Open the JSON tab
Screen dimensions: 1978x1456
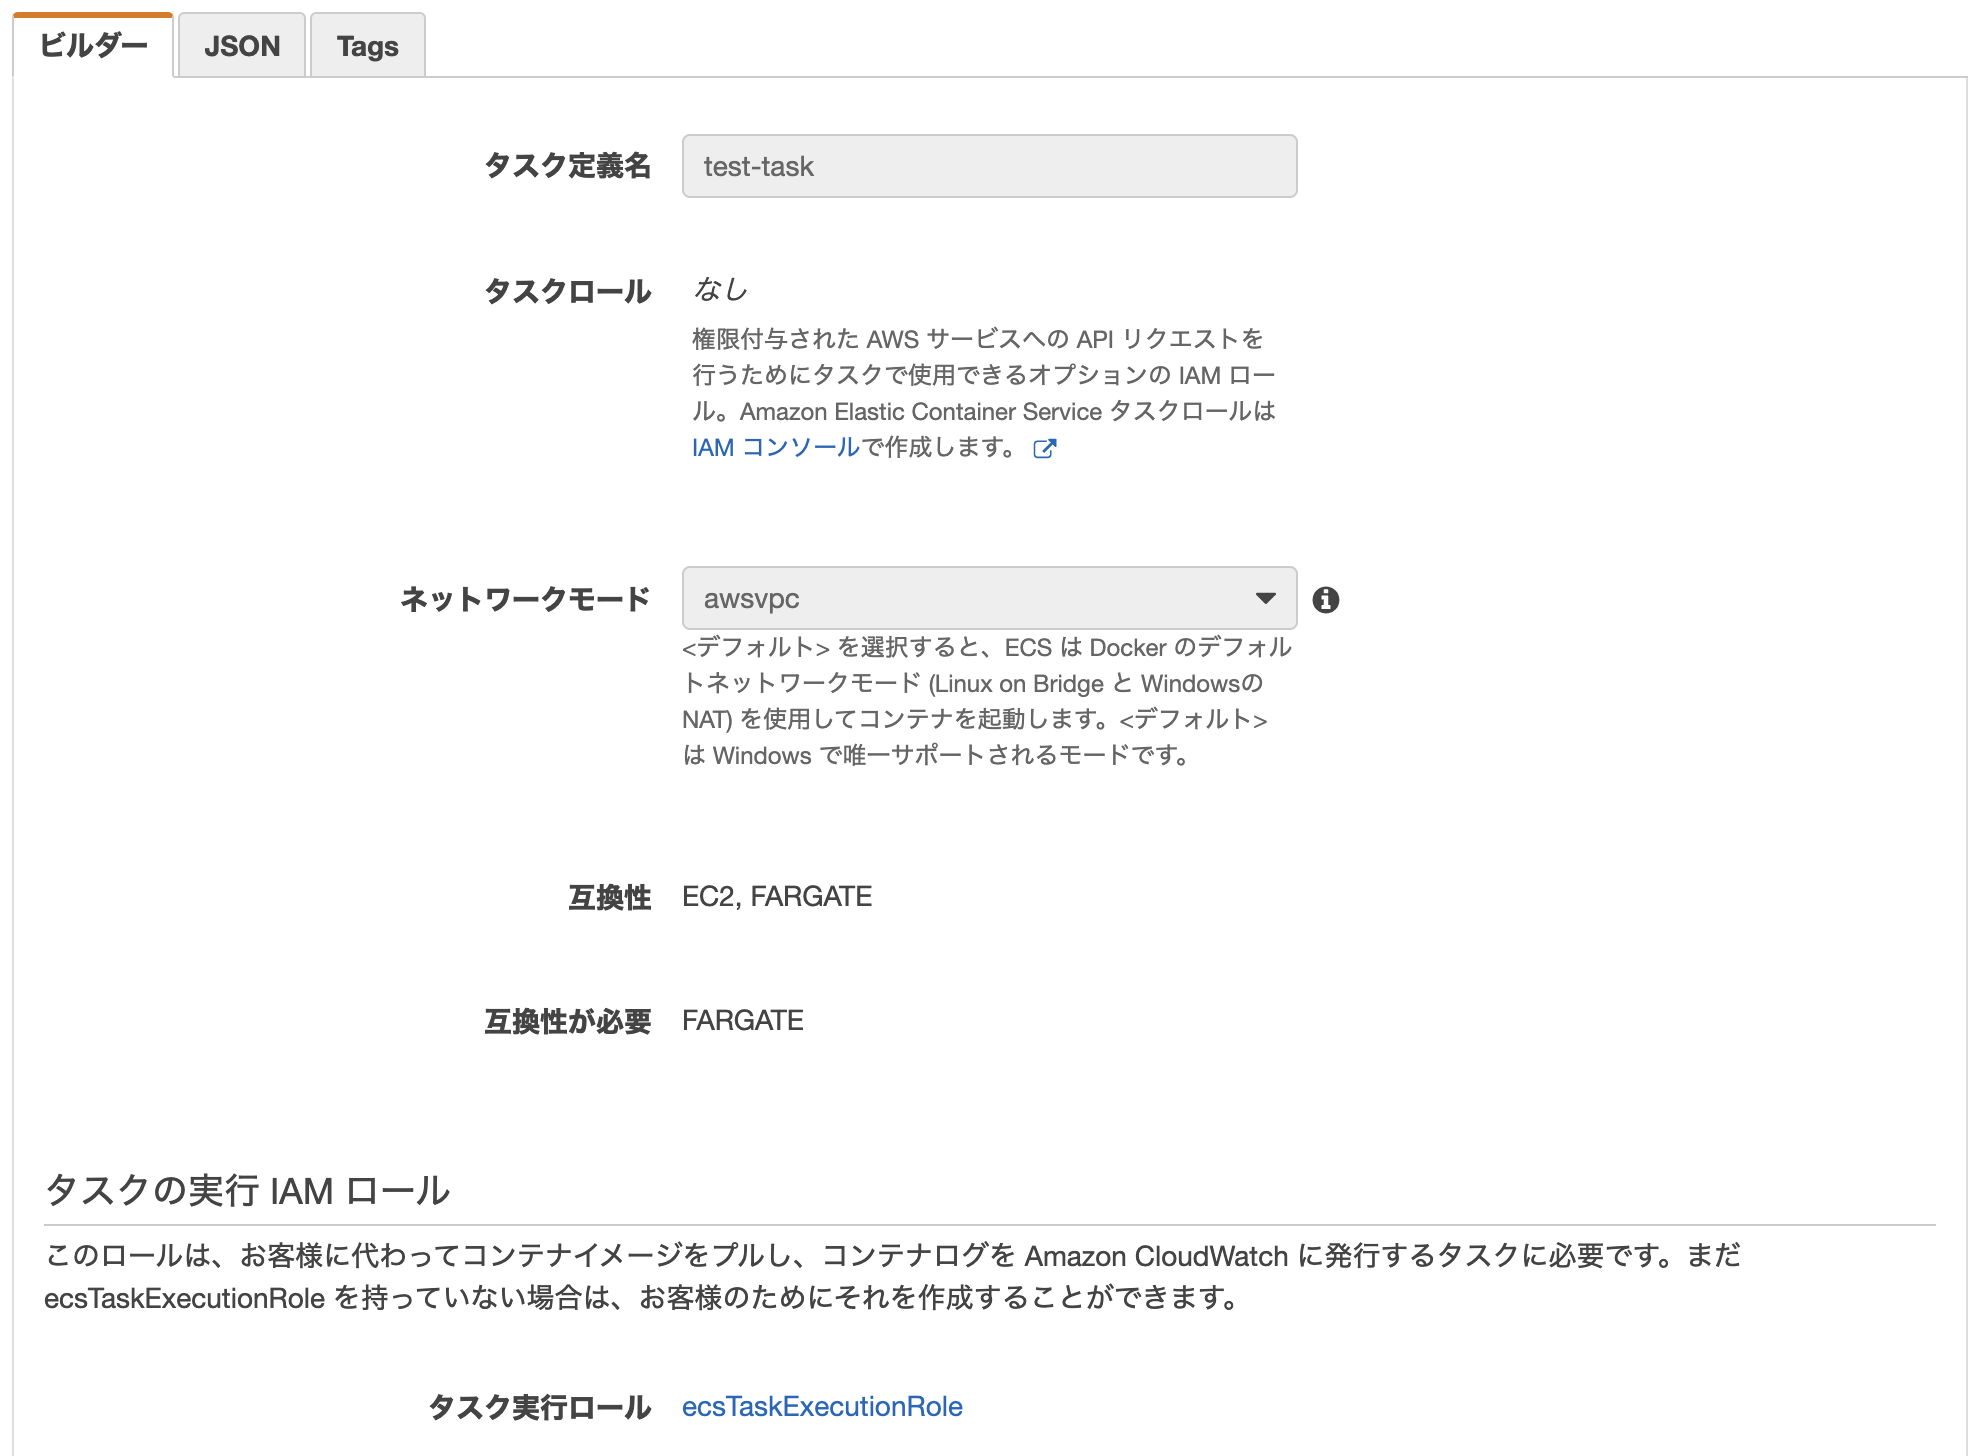(242, 46)
